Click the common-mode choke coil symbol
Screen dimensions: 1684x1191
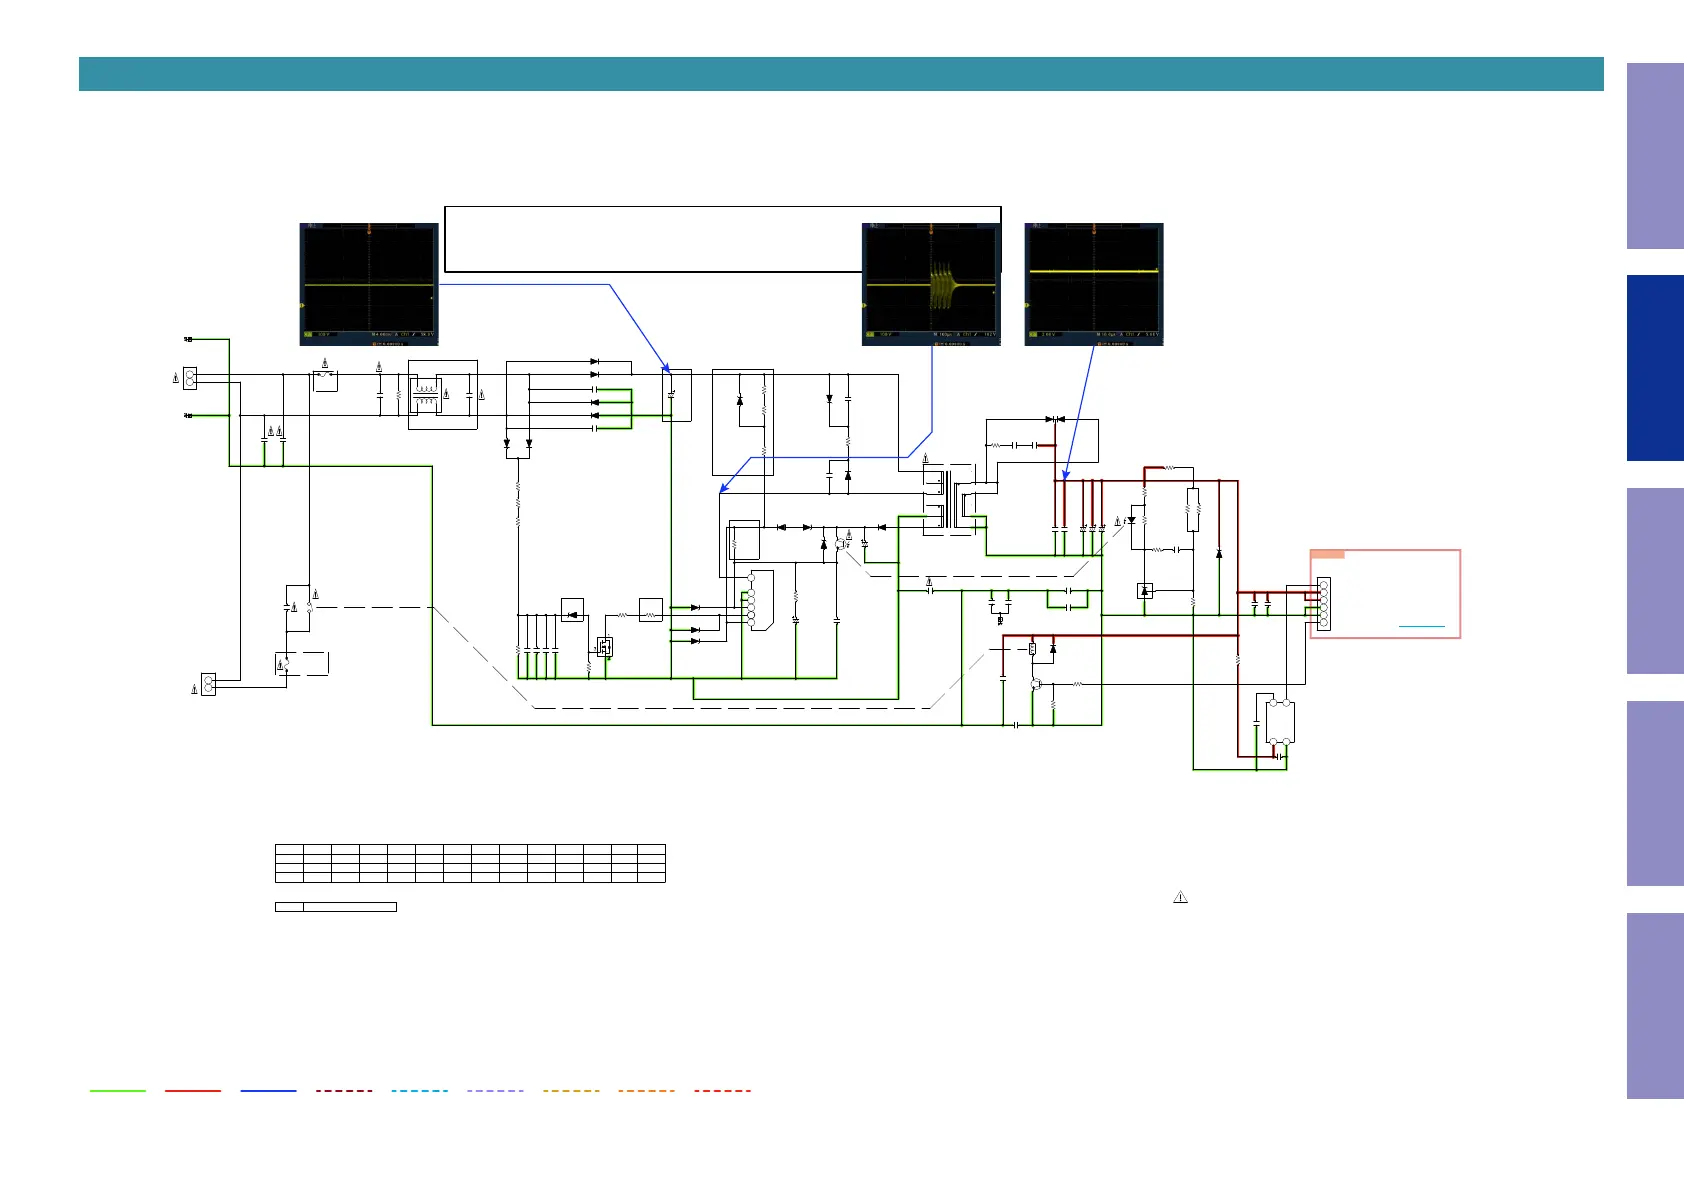click(427, 394)
